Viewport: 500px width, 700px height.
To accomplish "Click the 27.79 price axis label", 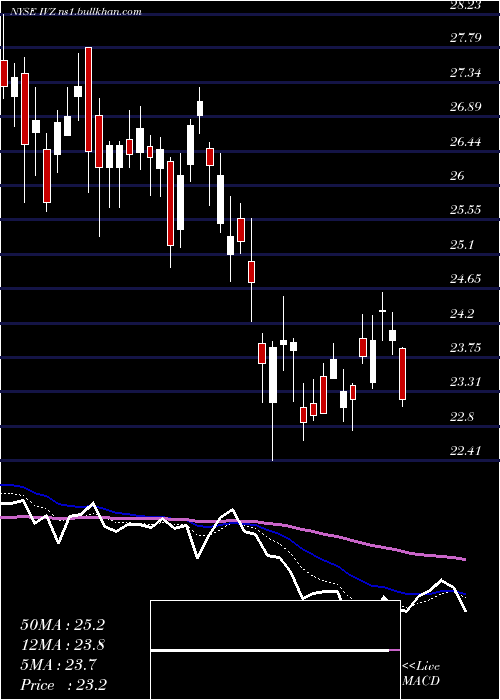I will click(465, 38).
